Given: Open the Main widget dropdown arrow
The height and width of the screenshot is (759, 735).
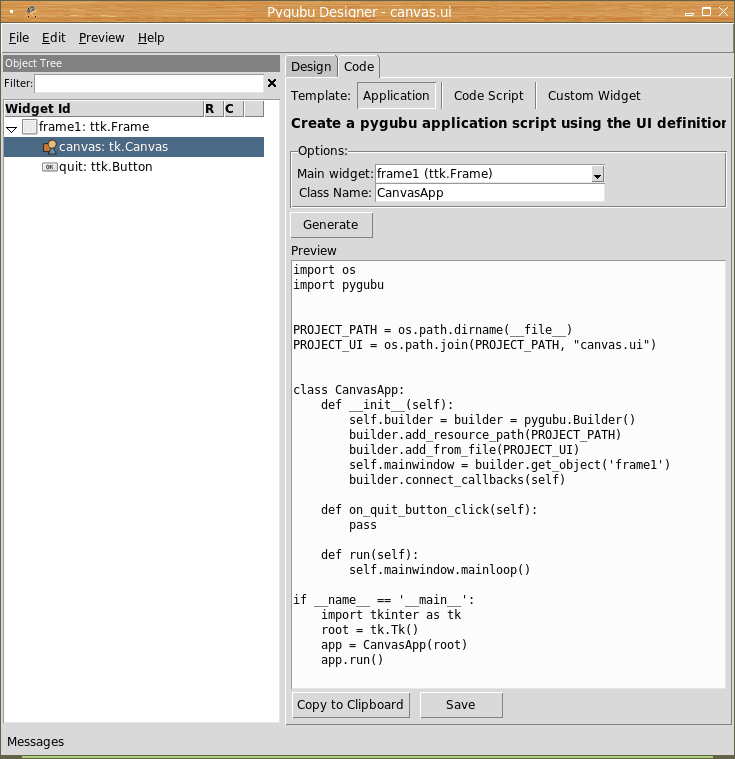Looking at the screenshot, I should coord(597,174).
